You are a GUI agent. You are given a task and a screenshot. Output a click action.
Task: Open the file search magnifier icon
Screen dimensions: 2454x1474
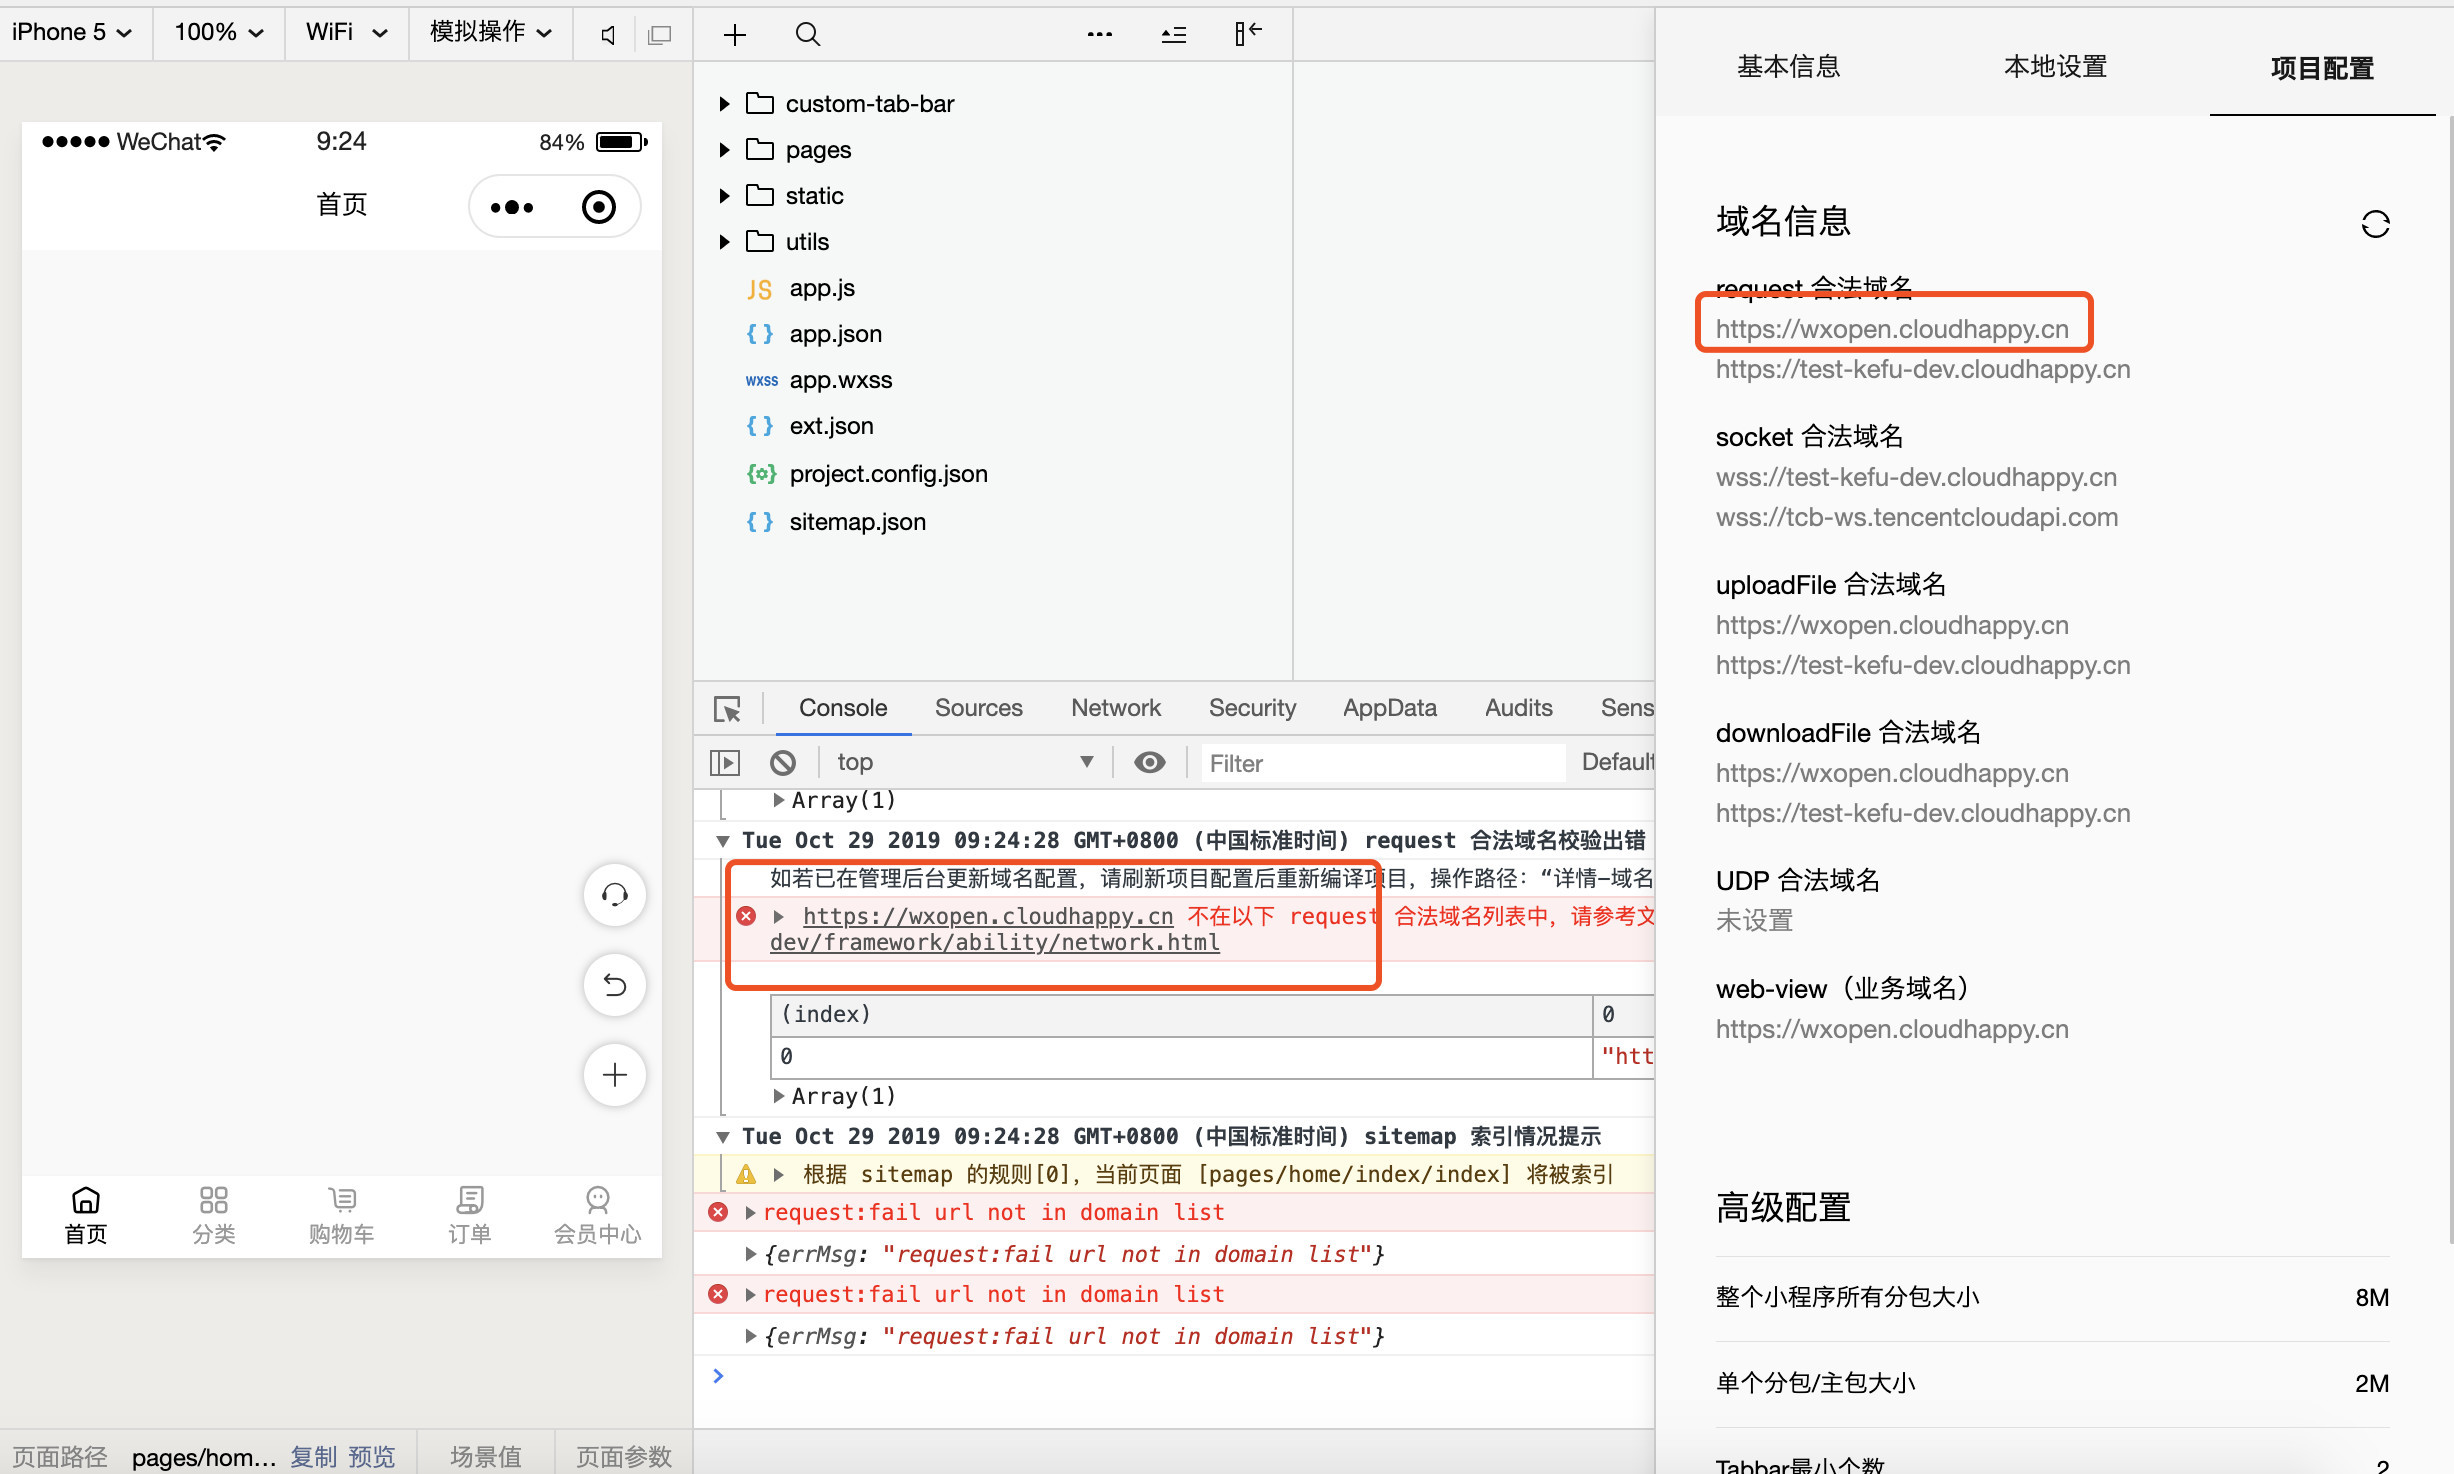(x=807, y=35)
